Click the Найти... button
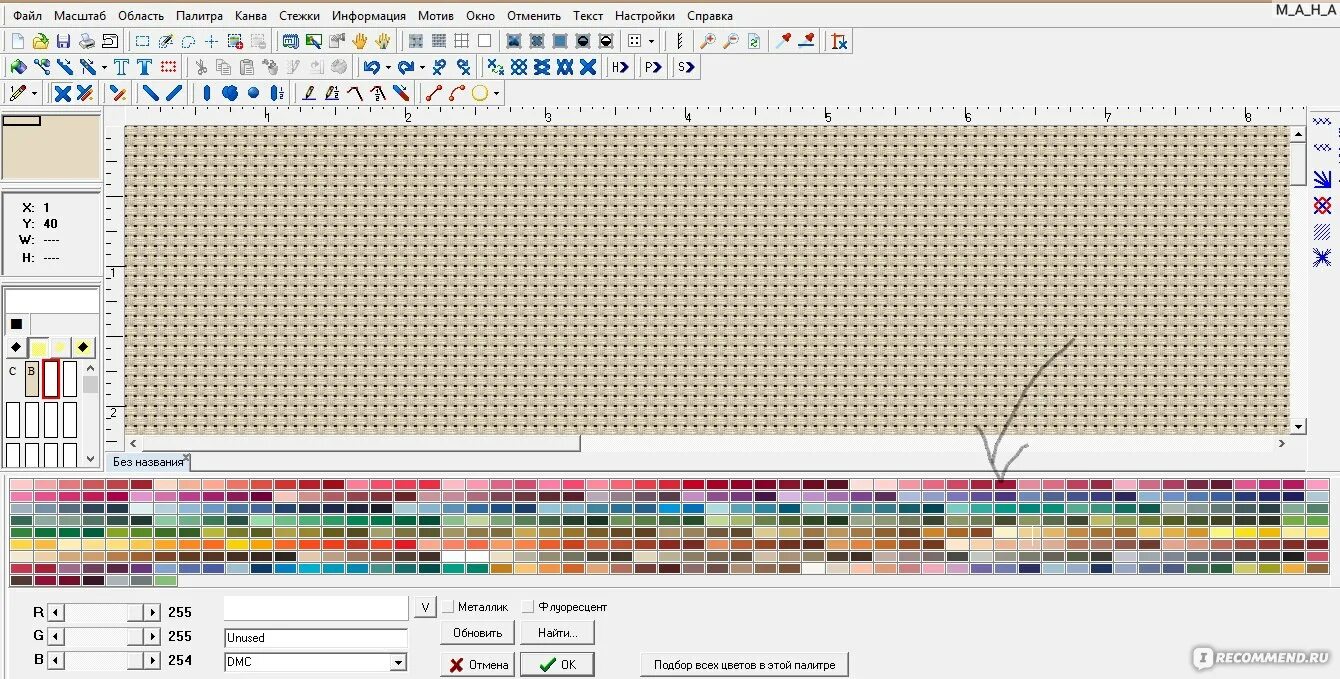 pos(558,632)
